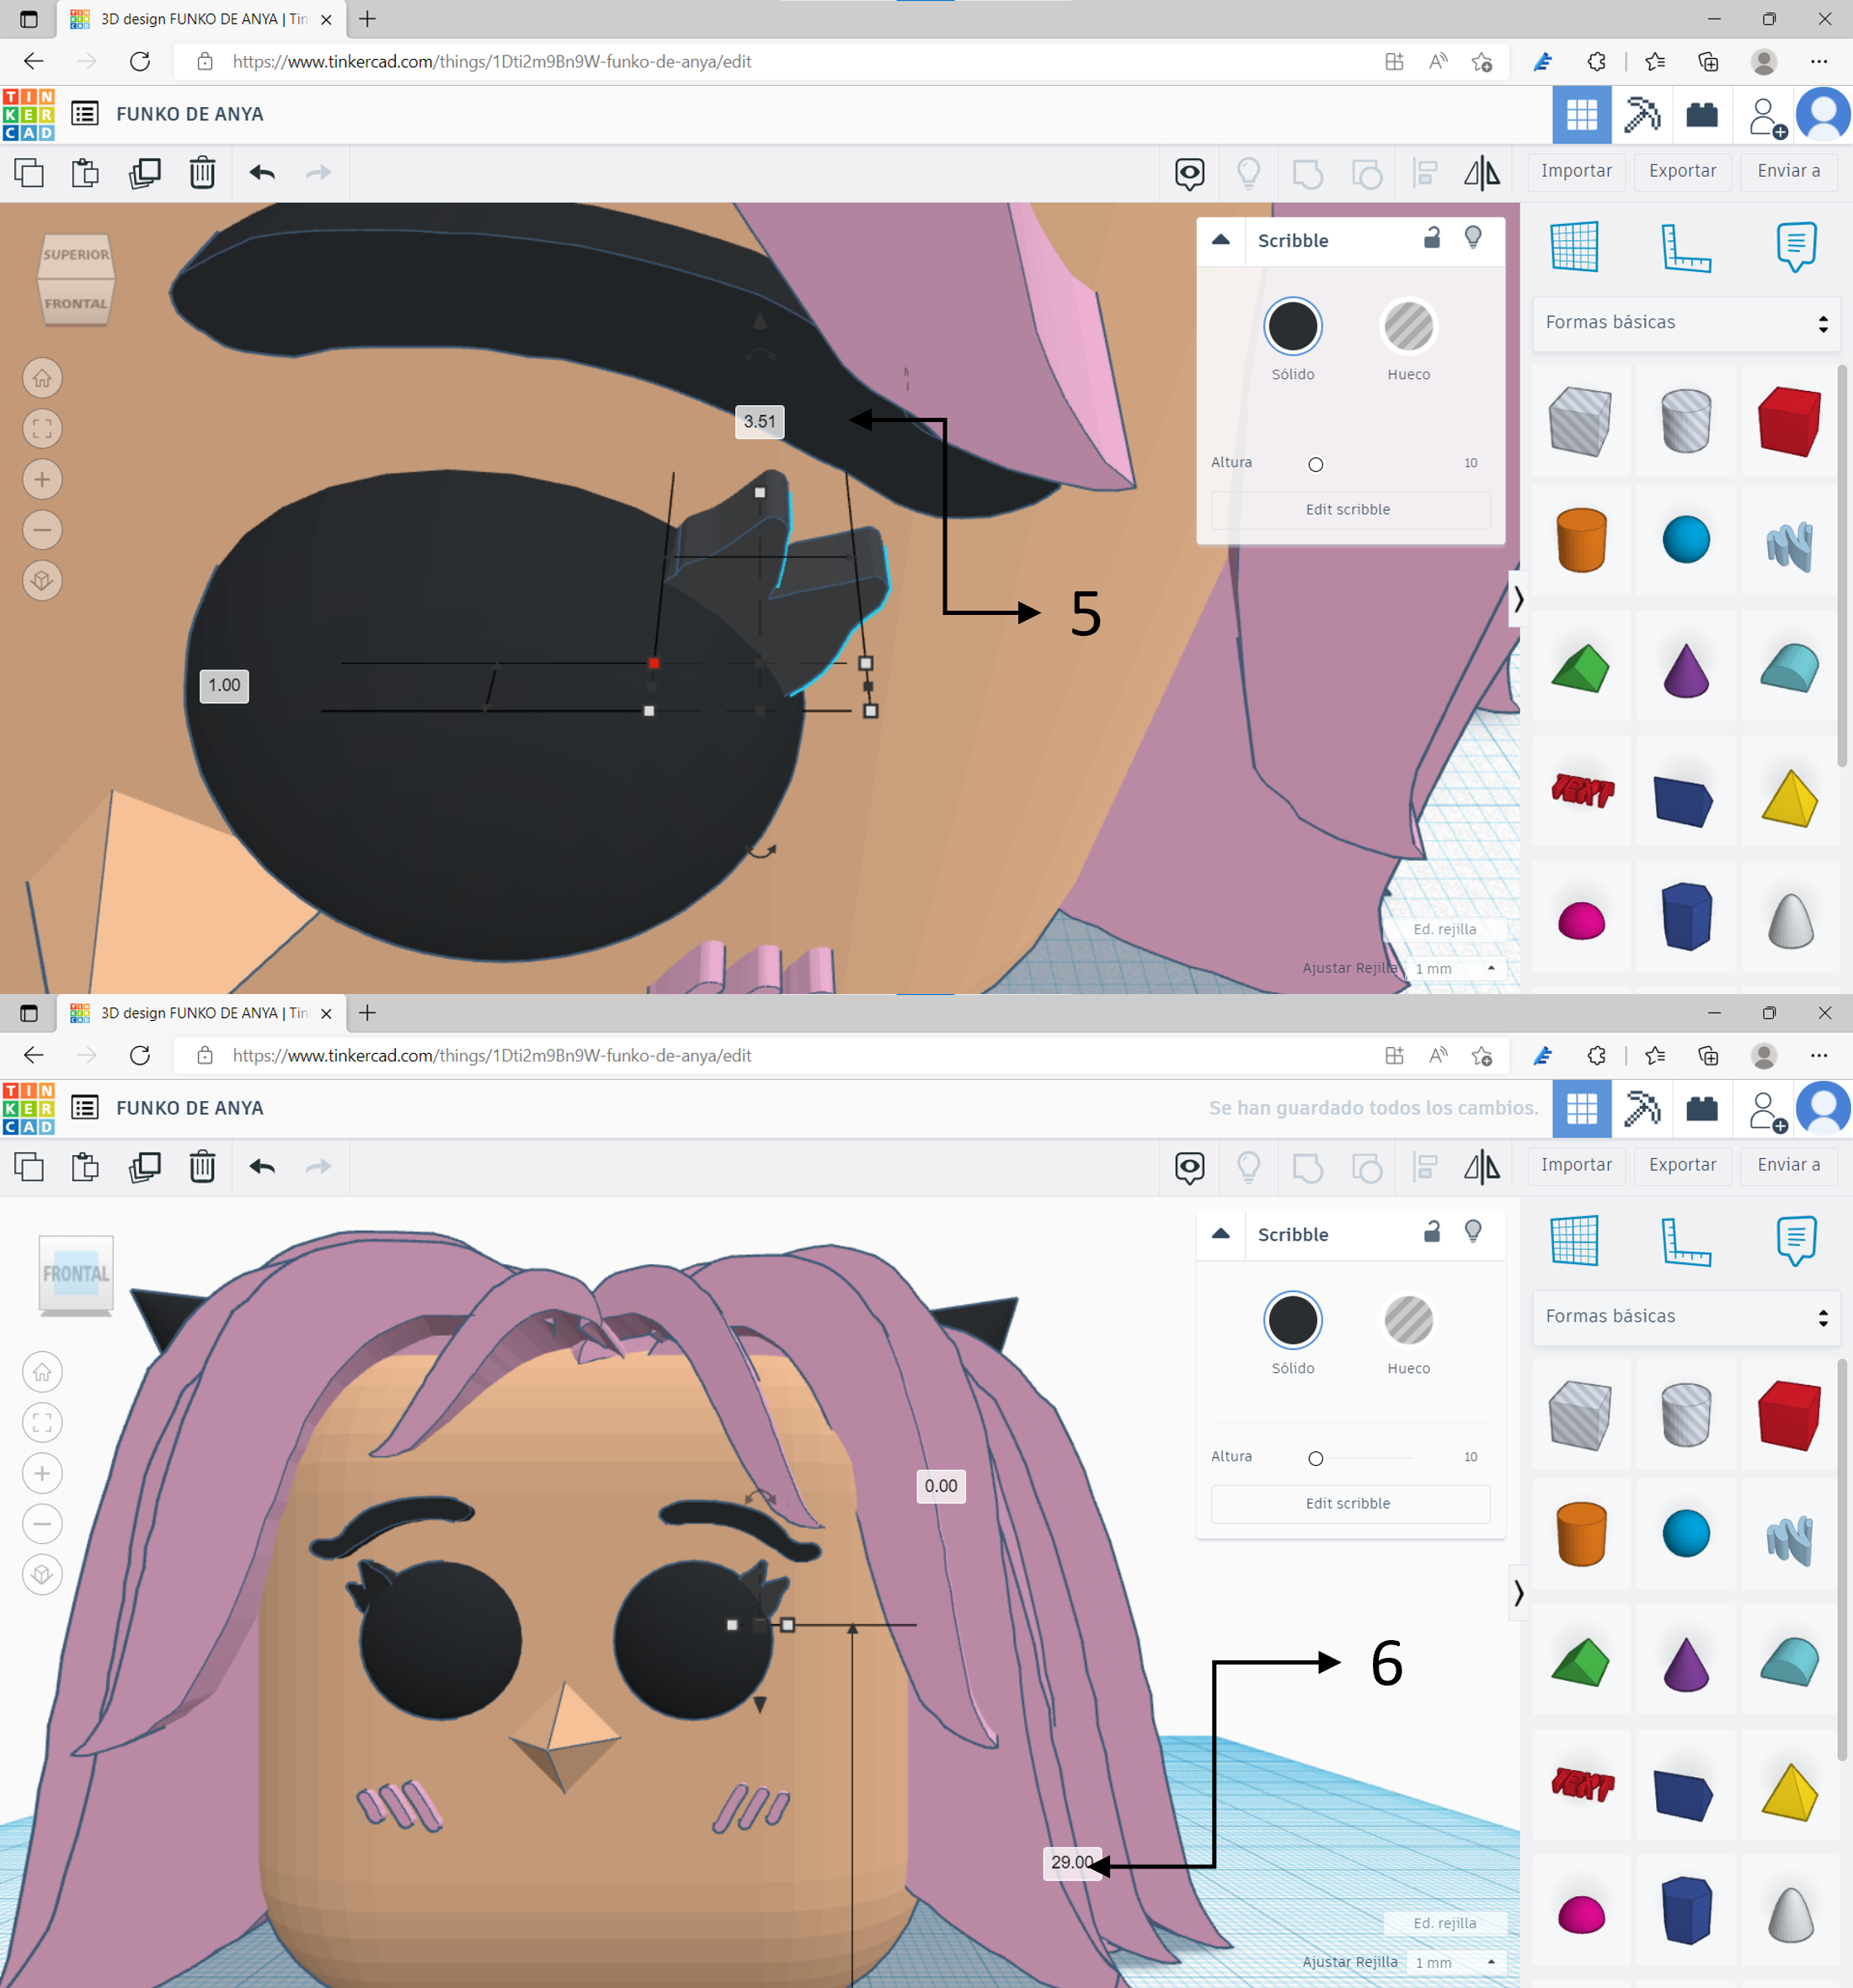Image resolution: width=1853 pixels, height=1988 pixels.
Task: Select Hueco option in top Scribble panel
Action: click(1408, 327)
